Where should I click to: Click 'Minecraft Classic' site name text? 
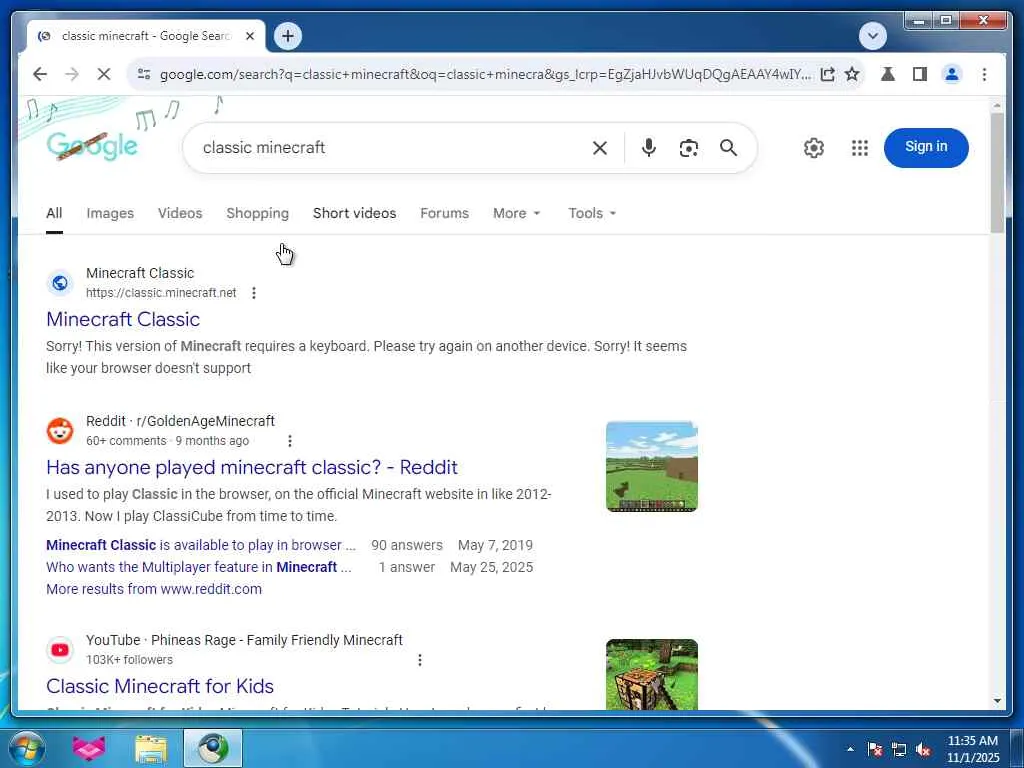140,274
